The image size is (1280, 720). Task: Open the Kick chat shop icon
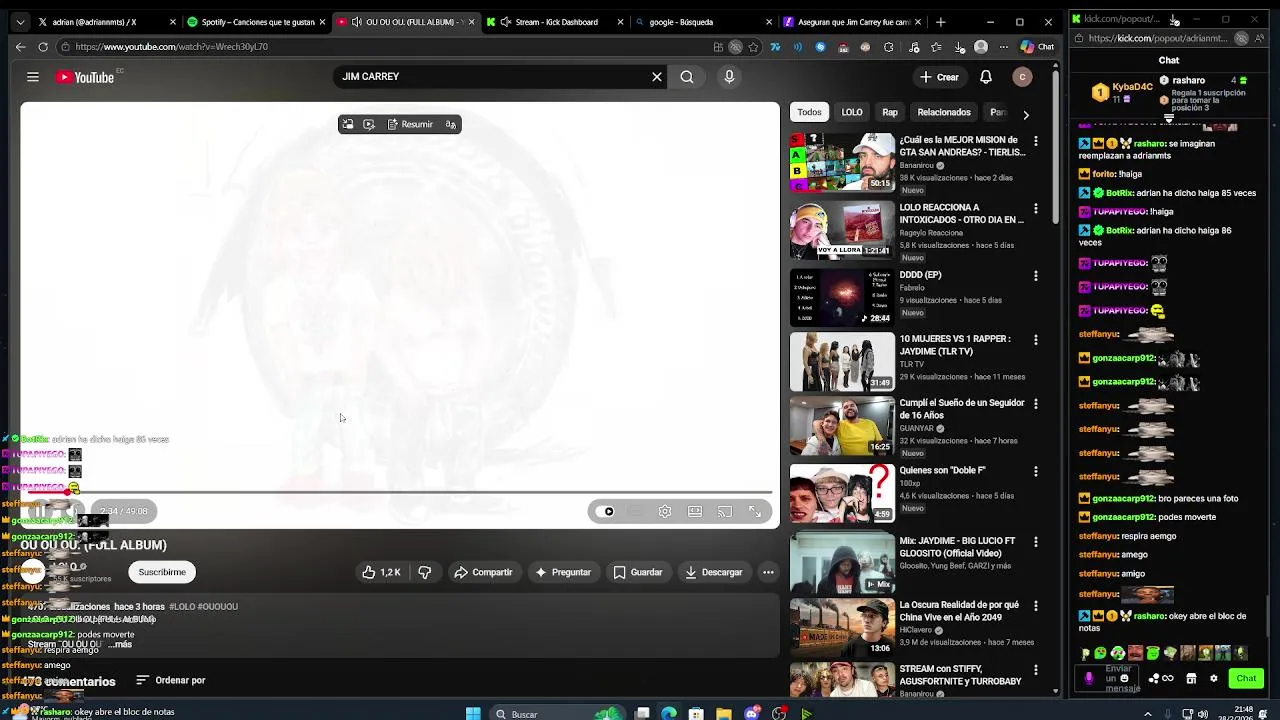pyautogui.click(x=1191, y=678)
